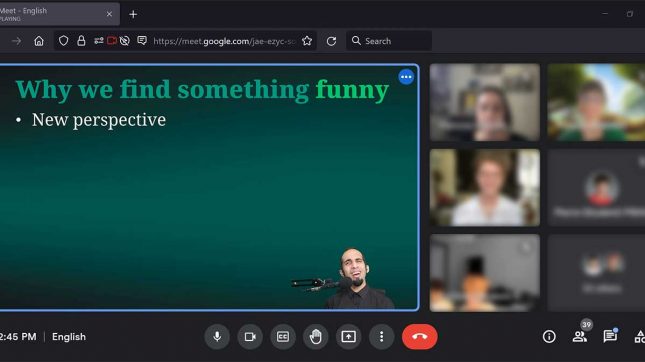Mute the microphone in the call controls
This screenshot has height=362, width=645.
tap(217, 336)
